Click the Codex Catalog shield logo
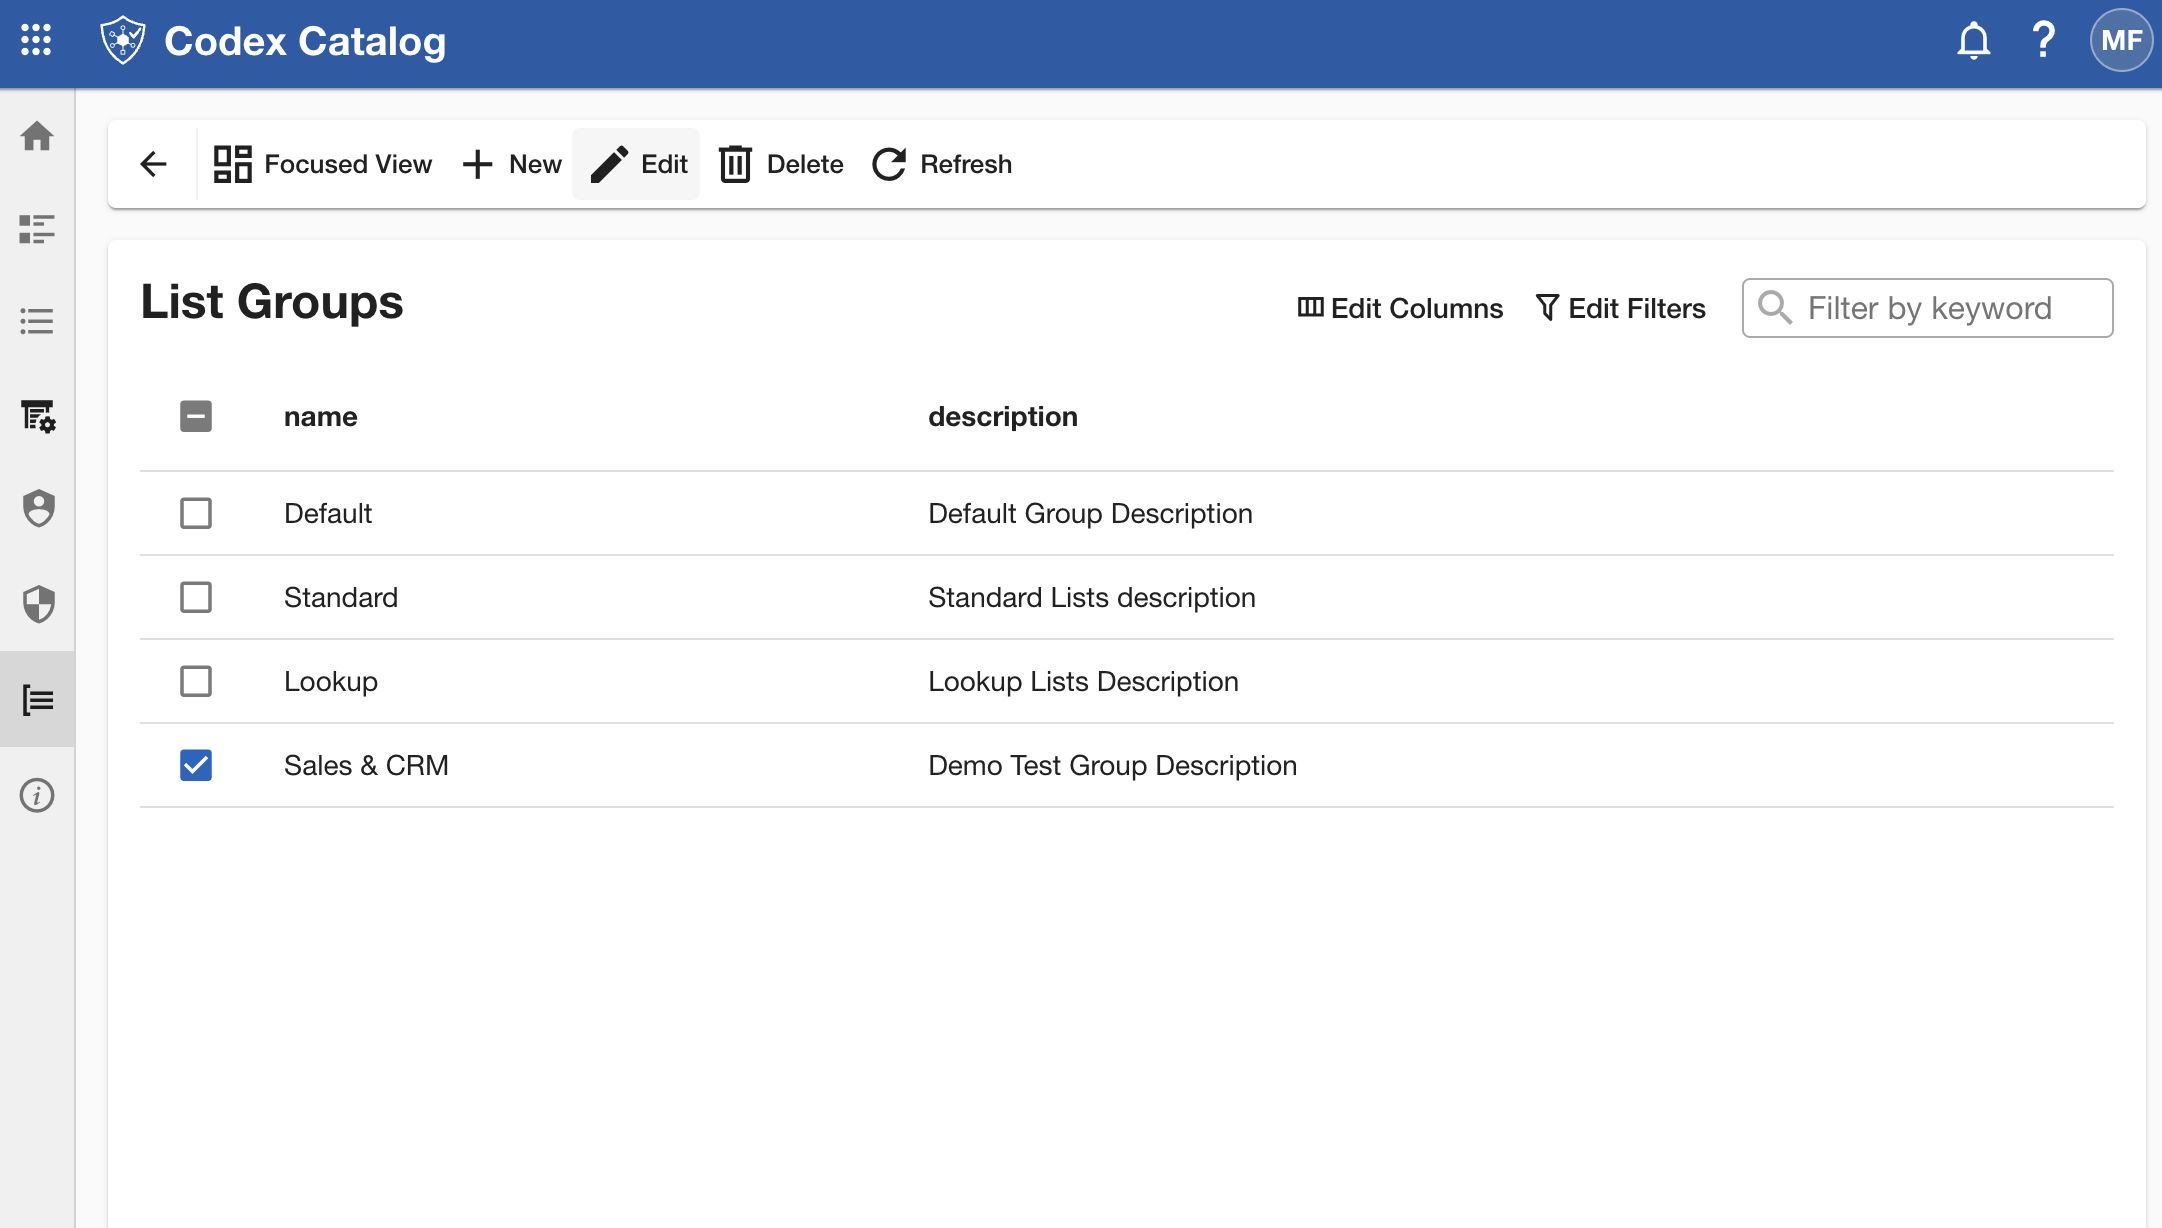This screenshot has height=1228, width=2162. coord(123,40)
